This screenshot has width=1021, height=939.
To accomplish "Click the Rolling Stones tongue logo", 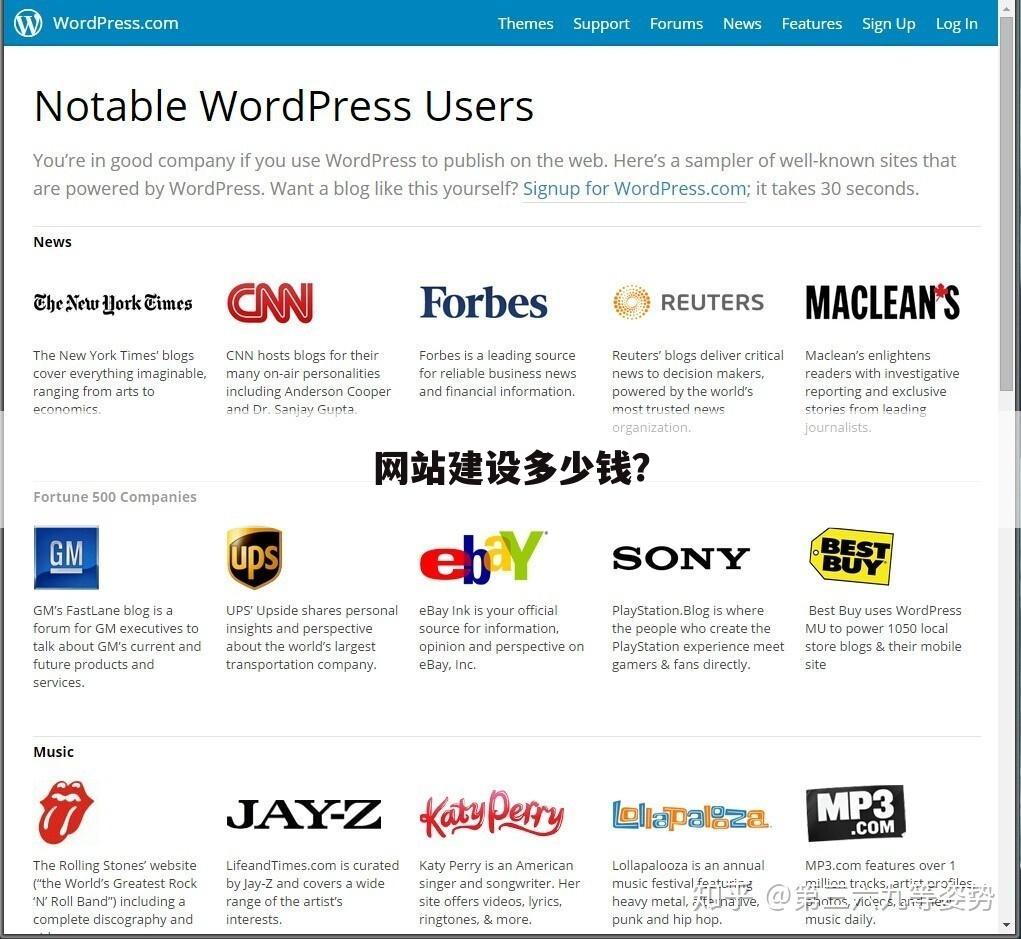I will 66,813.
